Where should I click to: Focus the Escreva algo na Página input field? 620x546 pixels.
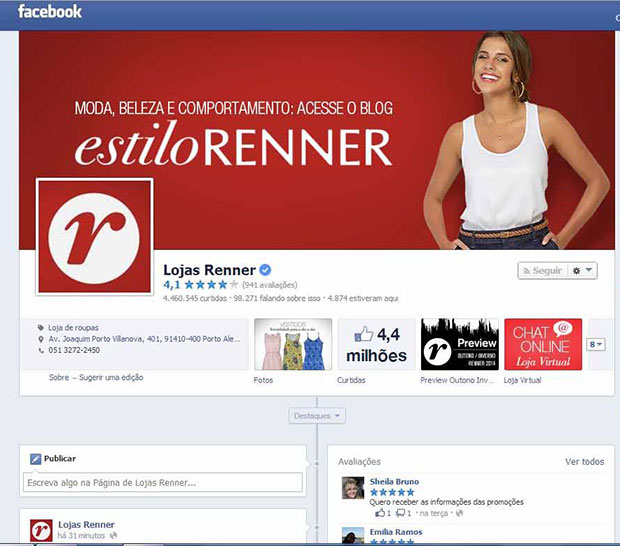(x=163, y=483)
